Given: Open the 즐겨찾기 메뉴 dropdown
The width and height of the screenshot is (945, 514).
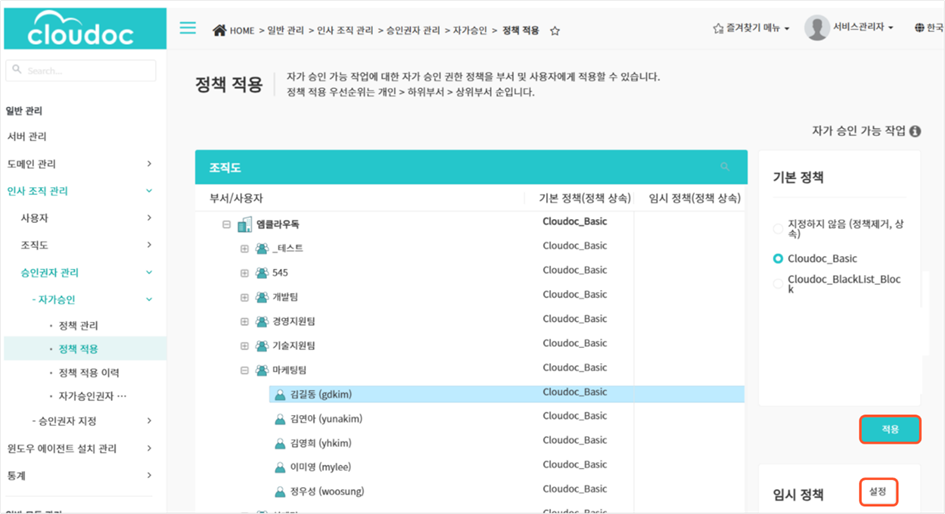Looking at the screenshot, I should point(750,28).
